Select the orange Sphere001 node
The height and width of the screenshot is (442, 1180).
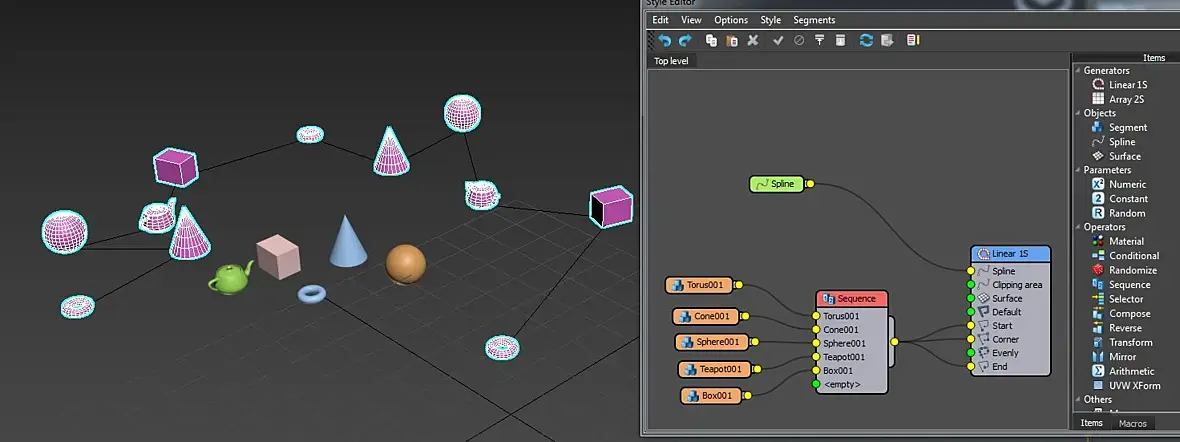tap(712, 343)
